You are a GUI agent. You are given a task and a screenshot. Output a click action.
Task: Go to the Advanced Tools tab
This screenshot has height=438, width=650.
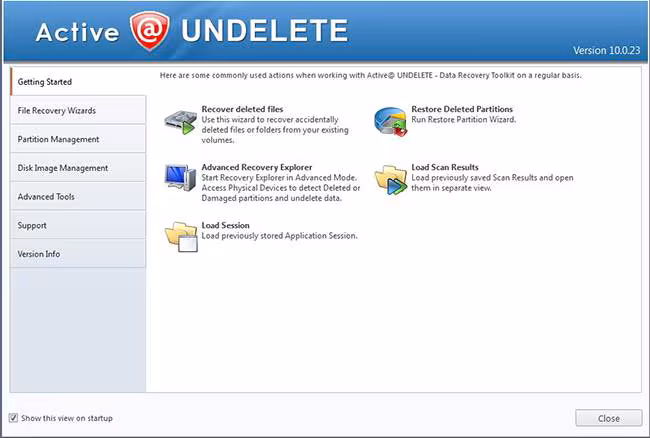click(78, 196)
